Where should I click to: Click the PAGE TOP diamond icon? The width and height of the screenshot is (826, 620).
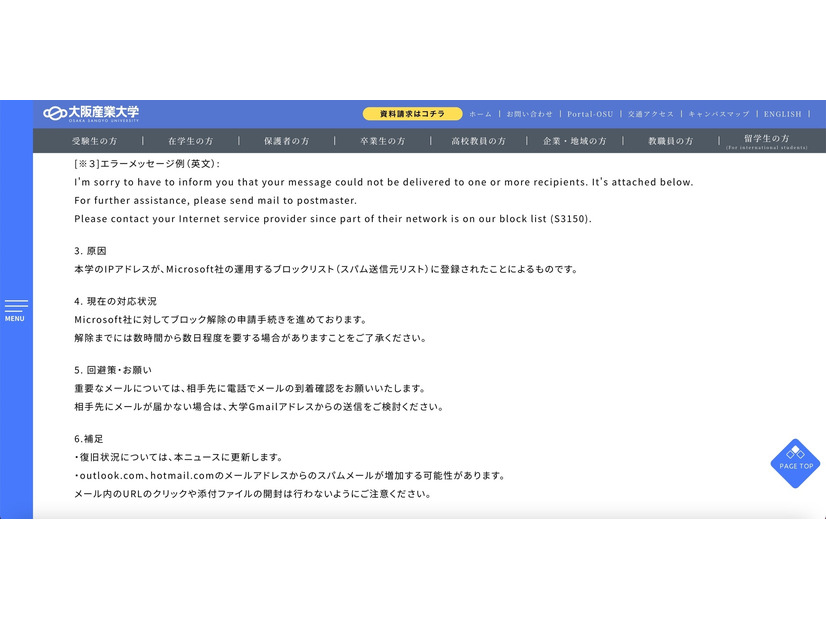coord(794,462)
